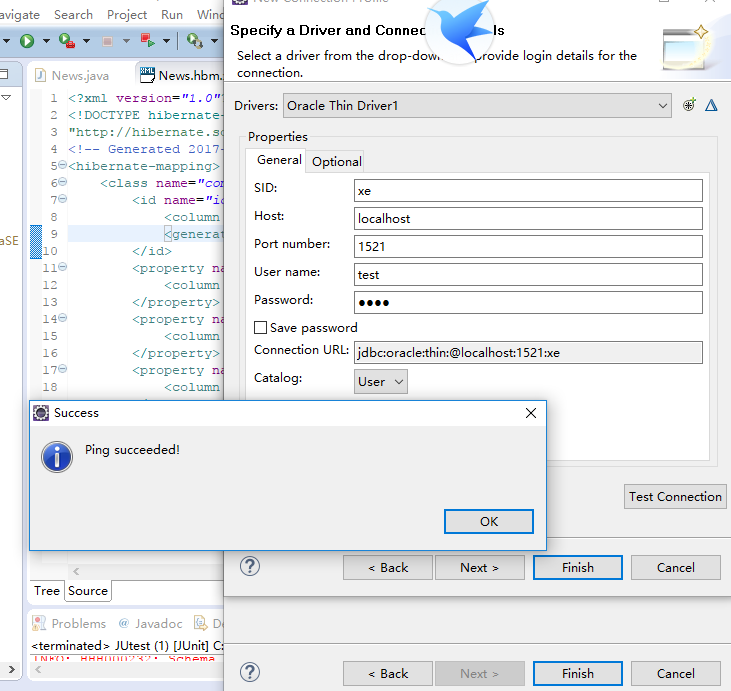Click the Run-with-build icon after the toolbar separator
Screen dimensions: 731x691
[x=194, y=41]
